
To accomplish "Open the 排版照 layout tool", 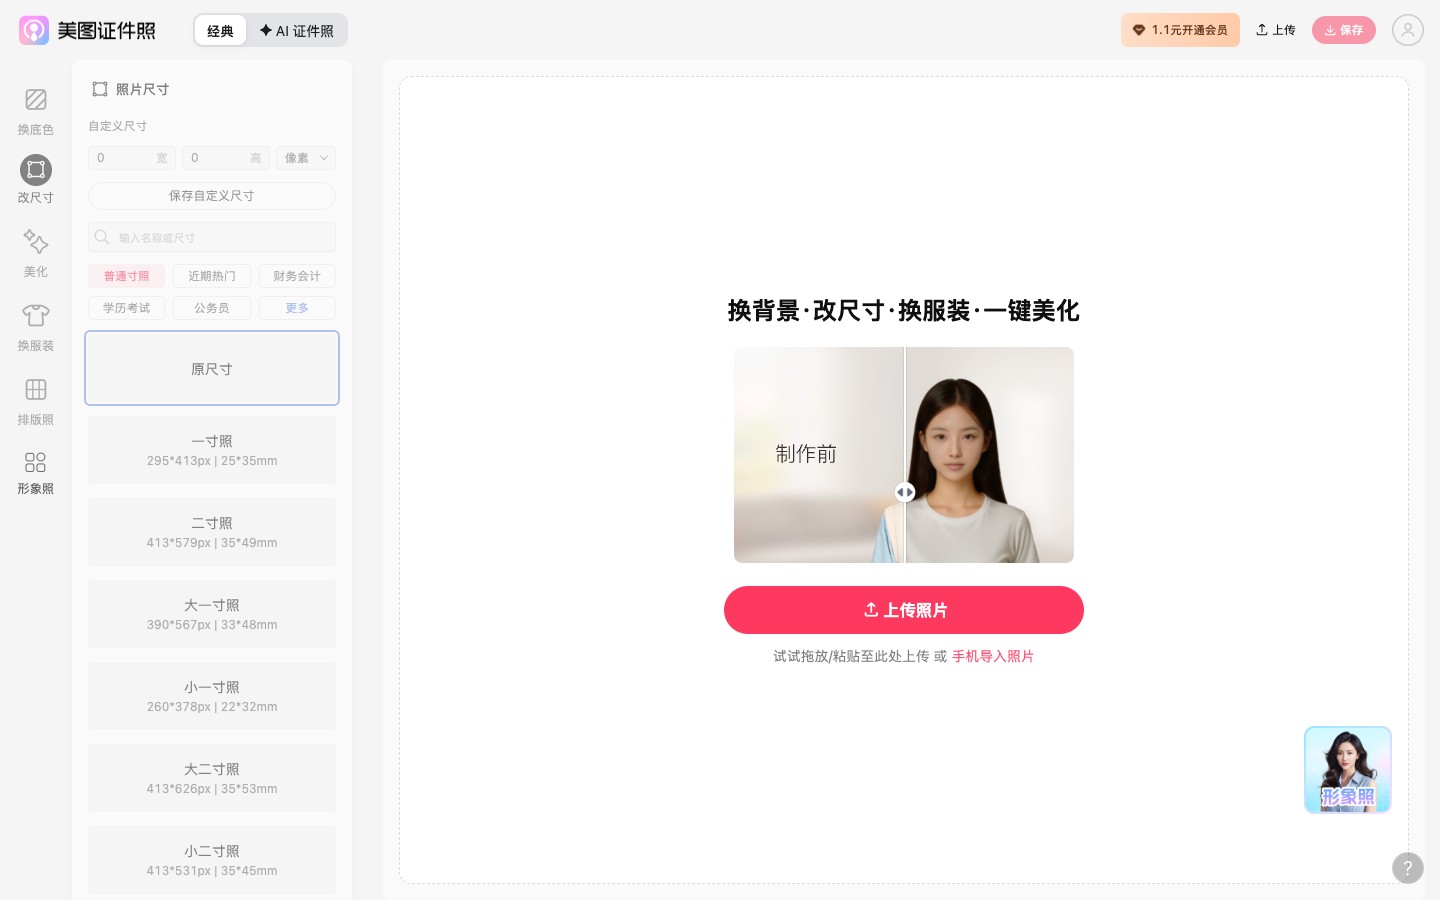I will (x=36, y=401).
